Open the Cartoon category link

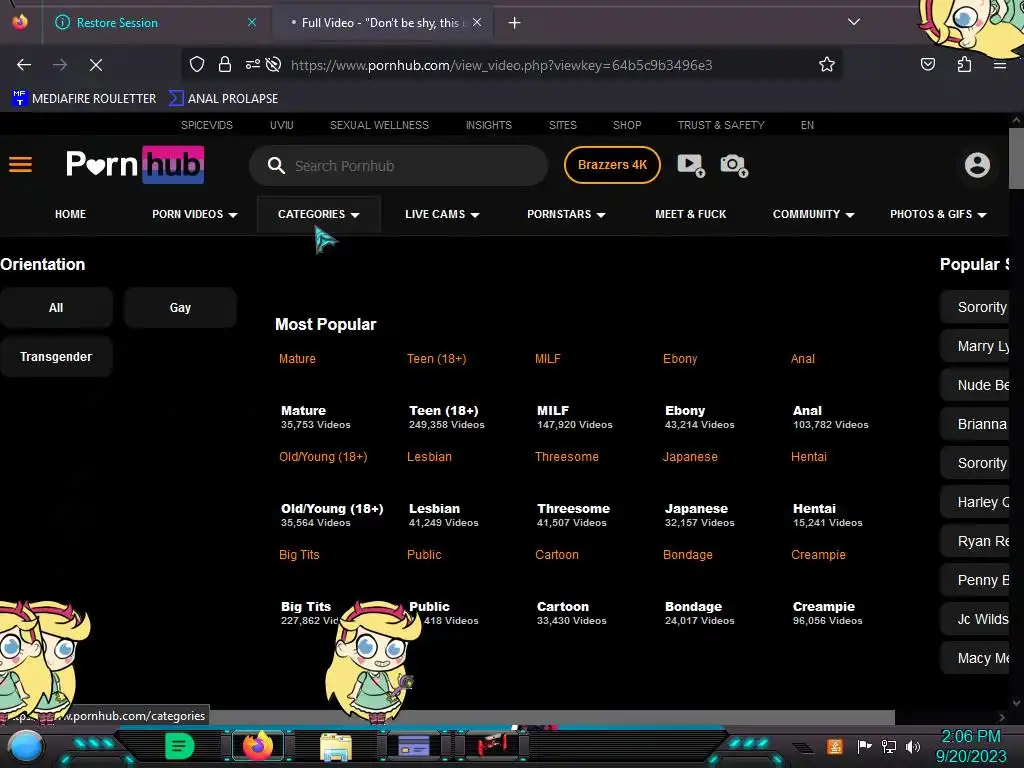pos(557,554)
